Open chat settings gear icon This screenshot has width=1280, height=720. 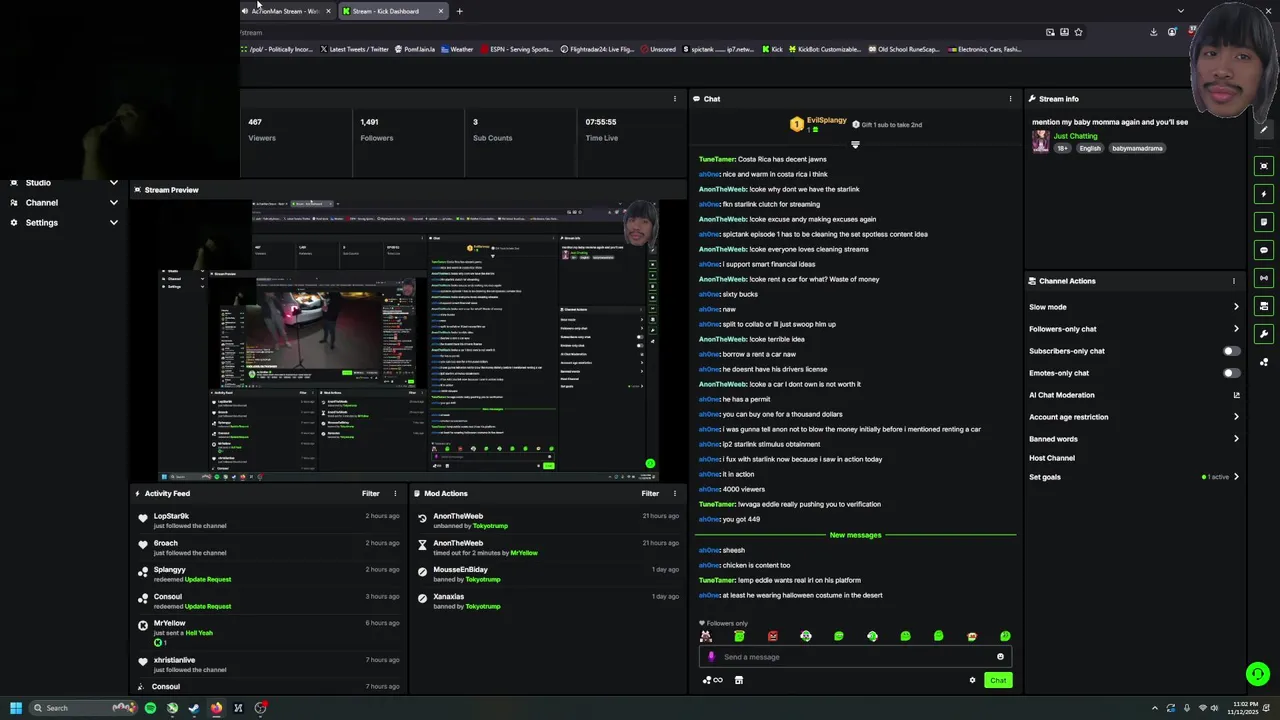[972, 680]
